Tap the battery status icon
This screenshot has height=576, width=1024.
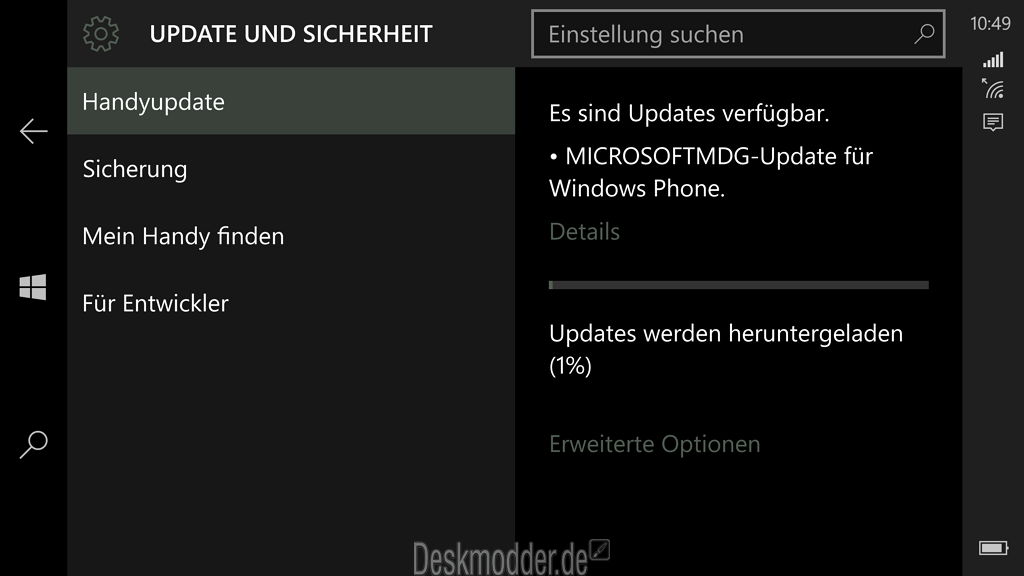(993, 547)
